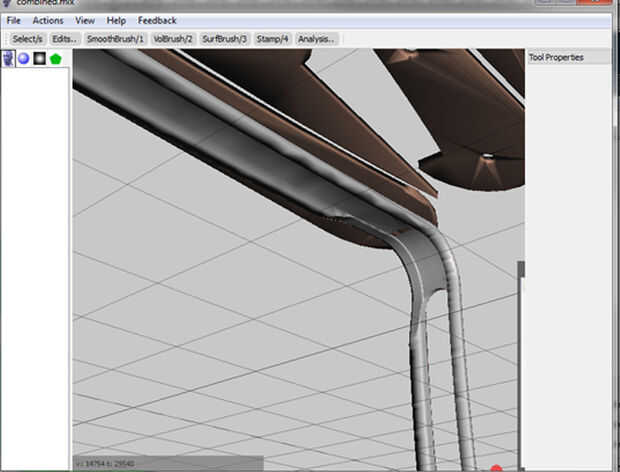
Task: Open the Feedback menu
Action: (x=157, y=21)
